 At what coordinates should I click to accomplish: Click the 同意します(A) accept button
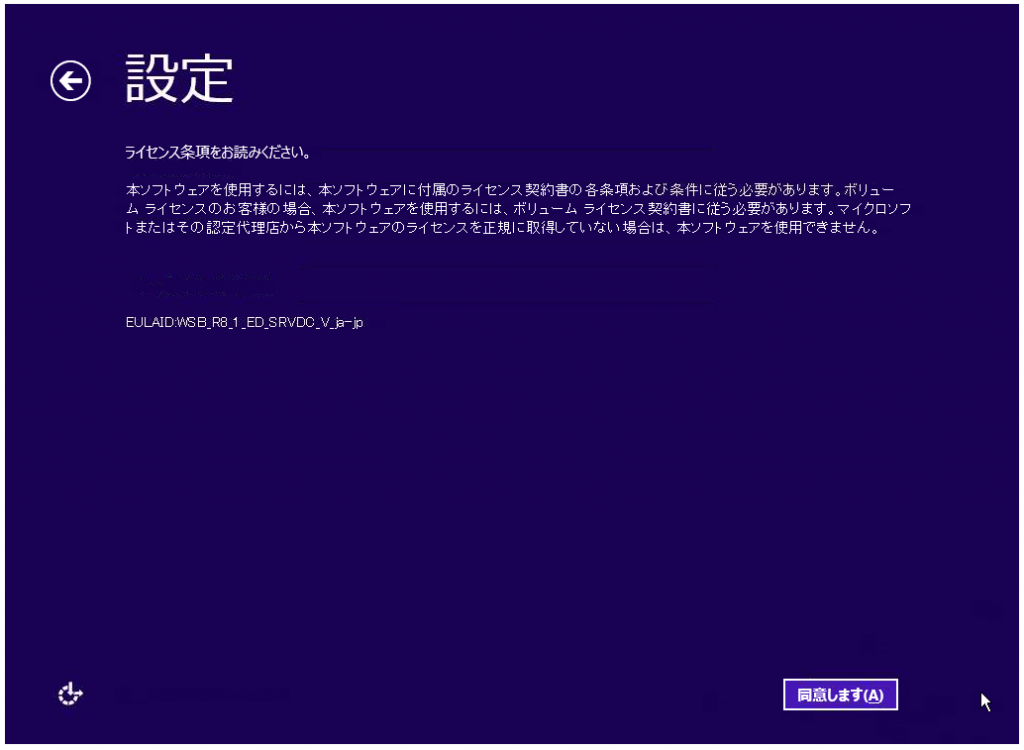840,694
